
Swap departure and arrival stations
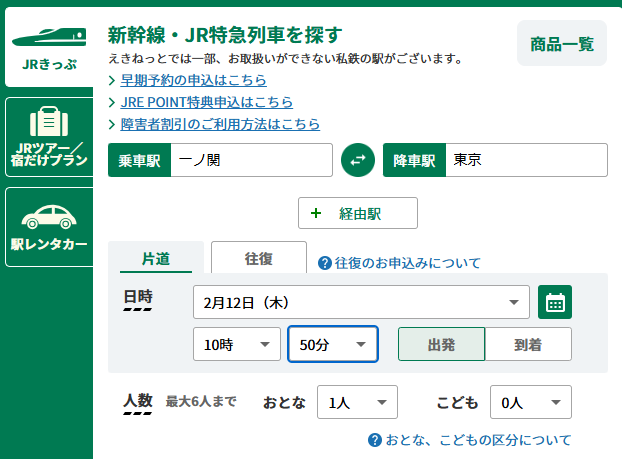coord(357,160)
